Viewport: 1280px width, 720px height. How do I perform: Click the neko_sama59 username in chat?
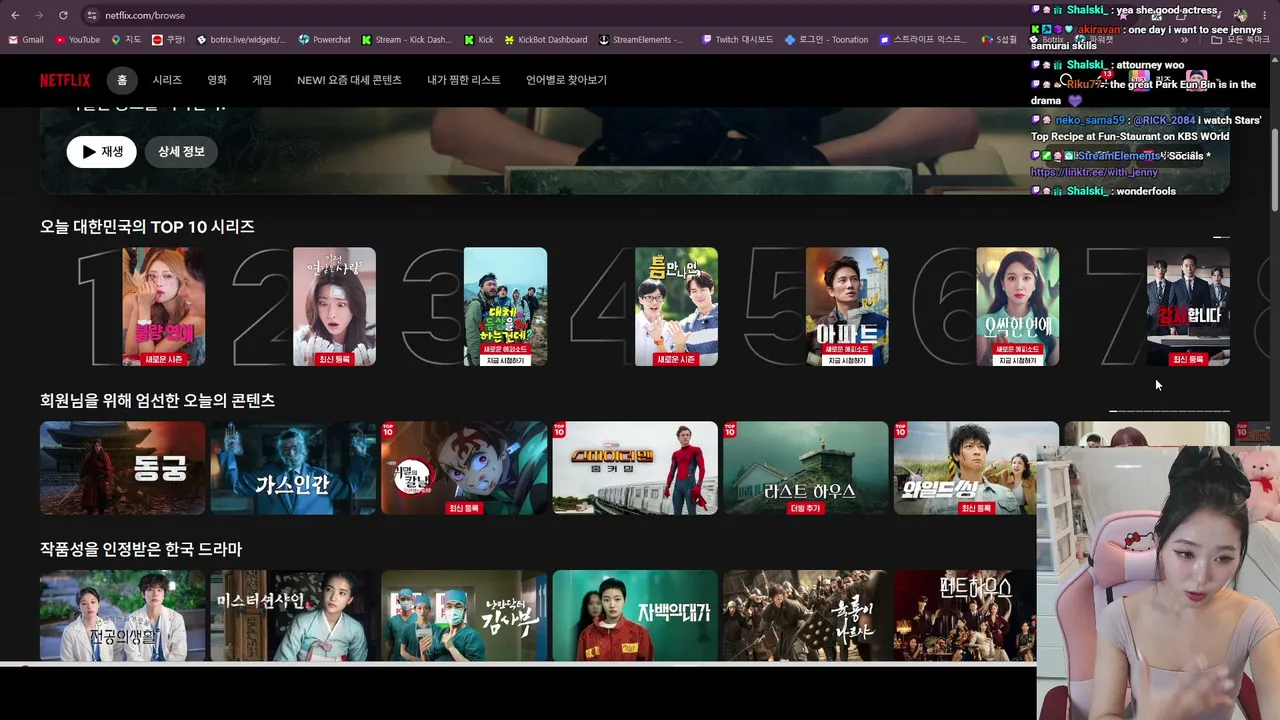1092,120
